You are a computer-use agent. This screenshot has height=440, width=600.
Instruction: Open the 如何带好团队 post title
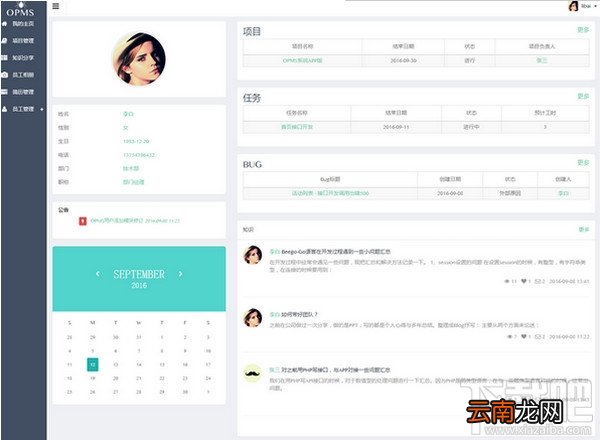300,315
